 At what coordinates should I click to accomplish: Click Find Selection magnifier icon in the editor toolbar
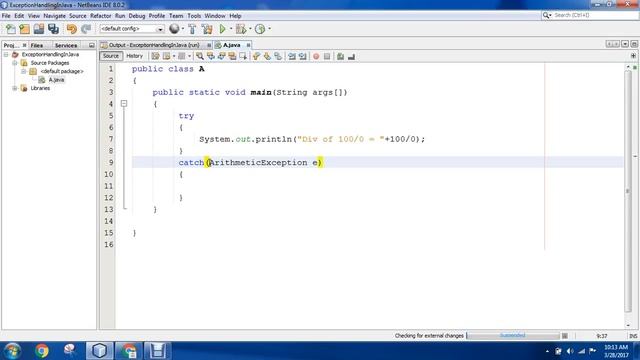click(x=200, y=56)
